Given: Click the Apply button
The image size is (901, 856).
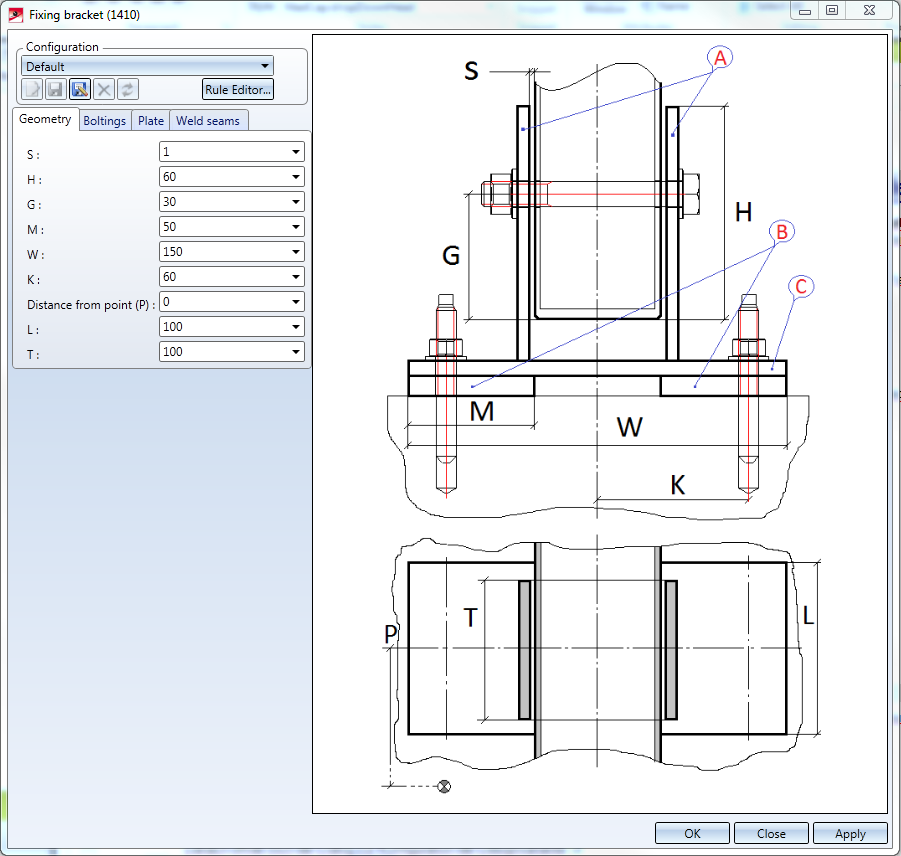Looking at the screenshot, I should [850, 833].
